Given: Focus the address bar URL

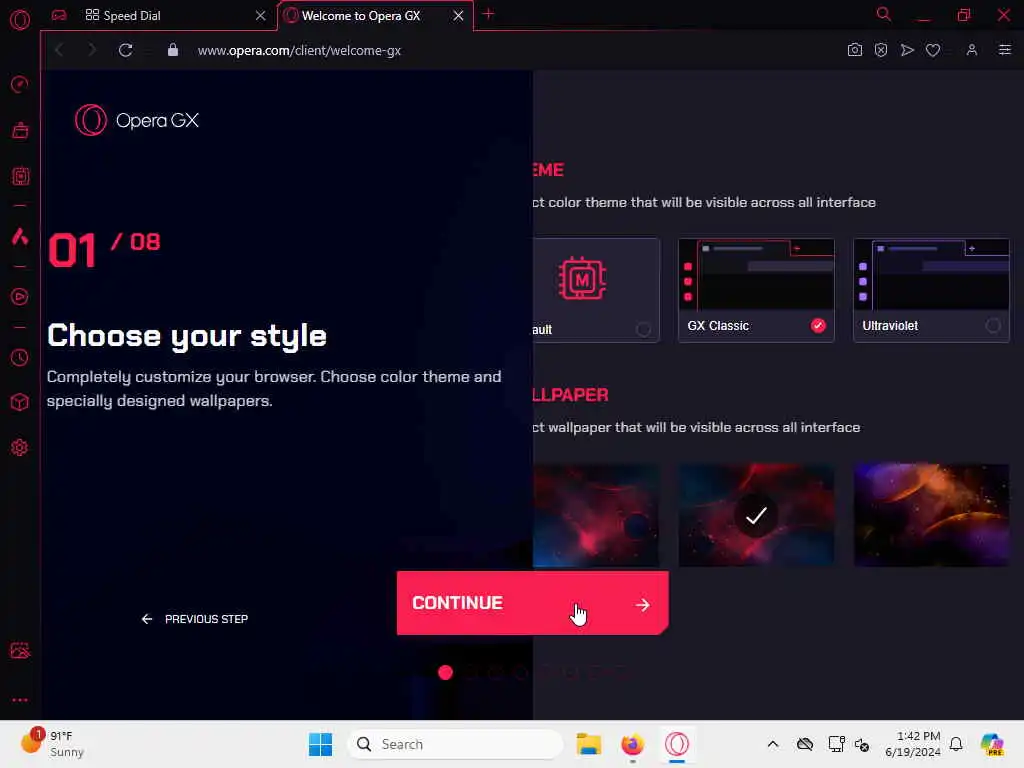Looking at the screenshot, I should (x=299, y=50).
